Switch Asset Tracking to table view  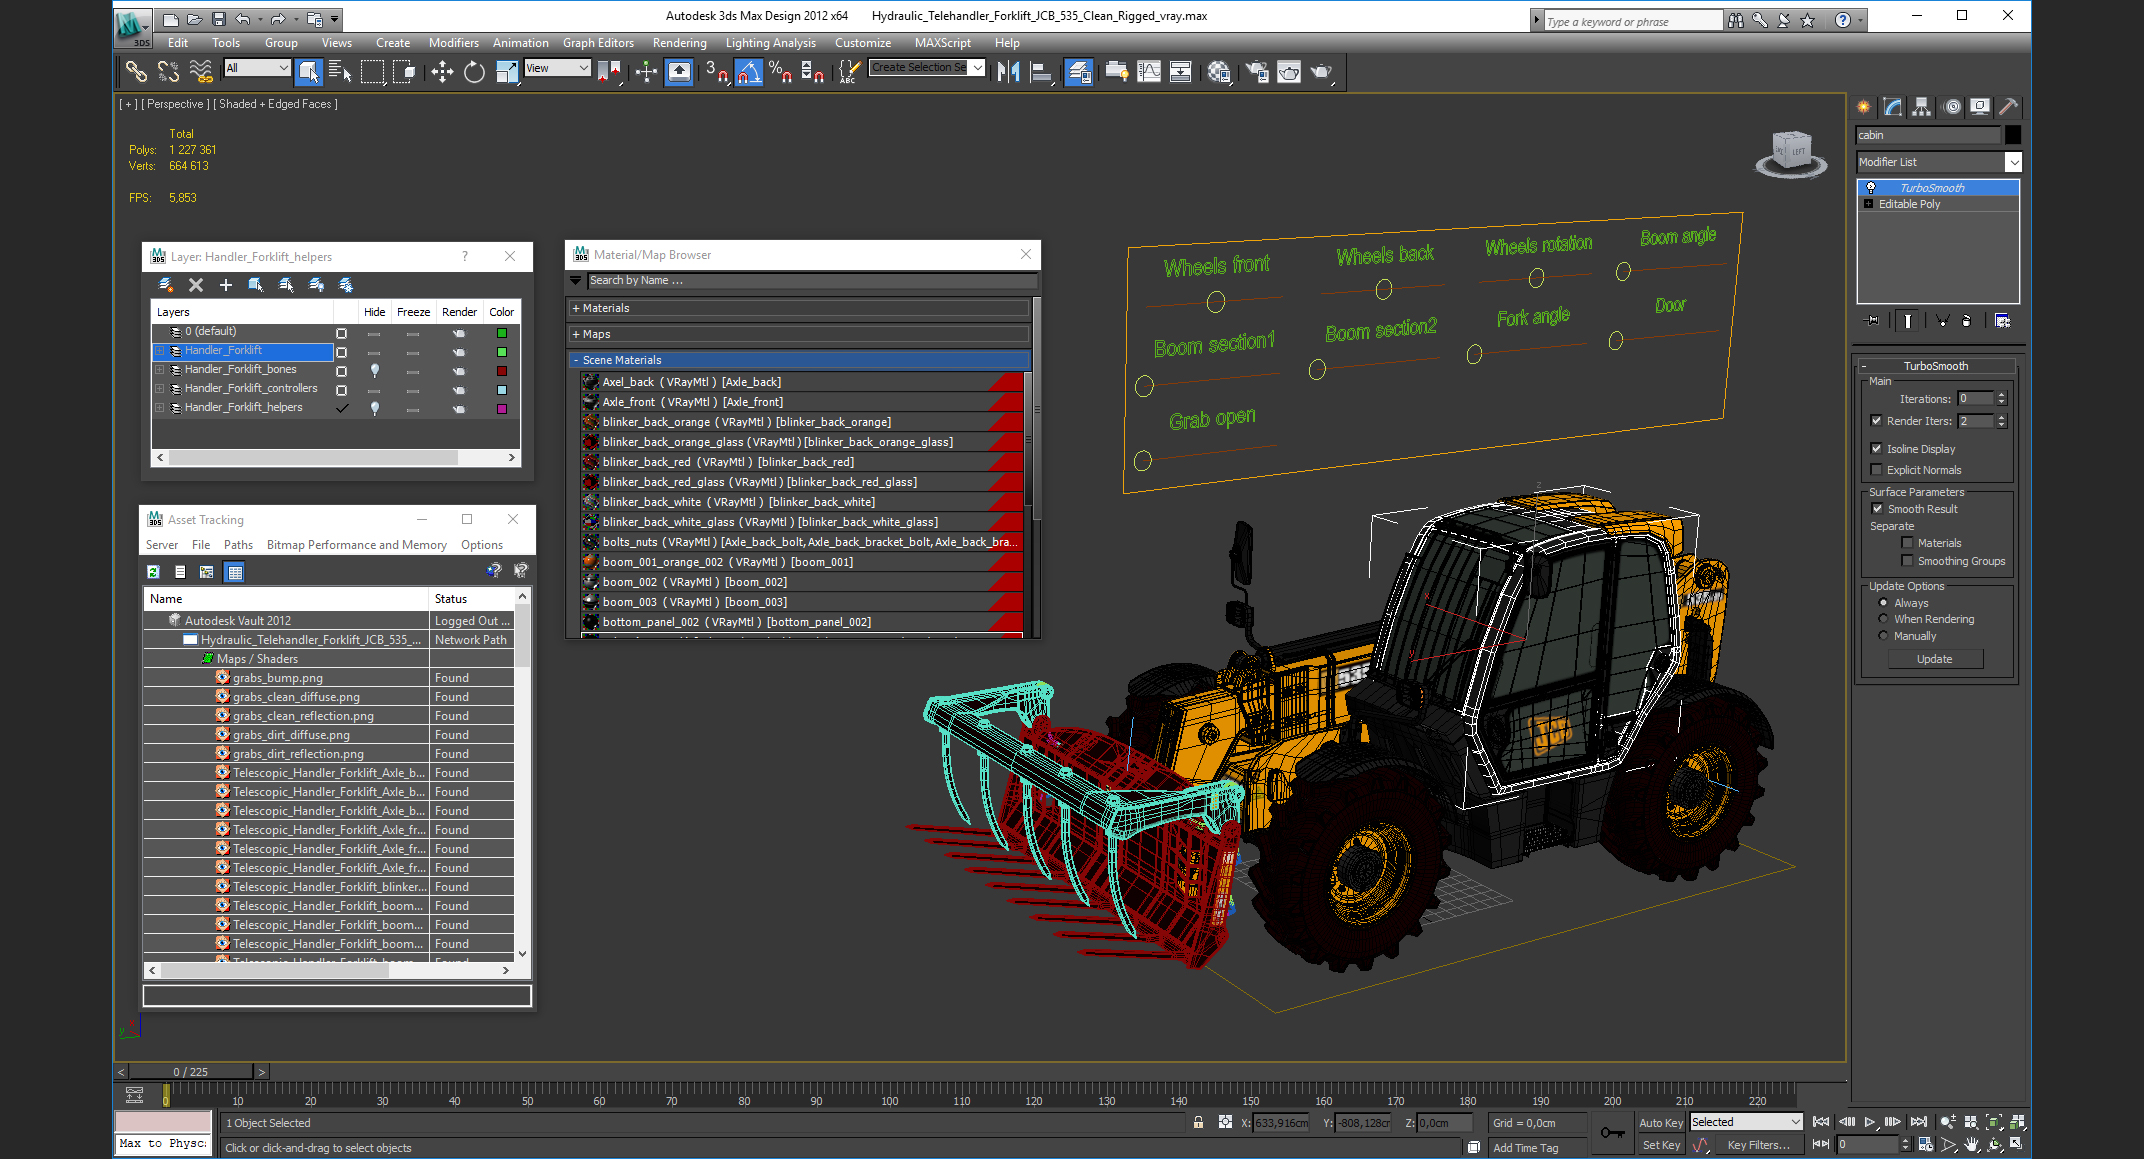coord(235,572)
